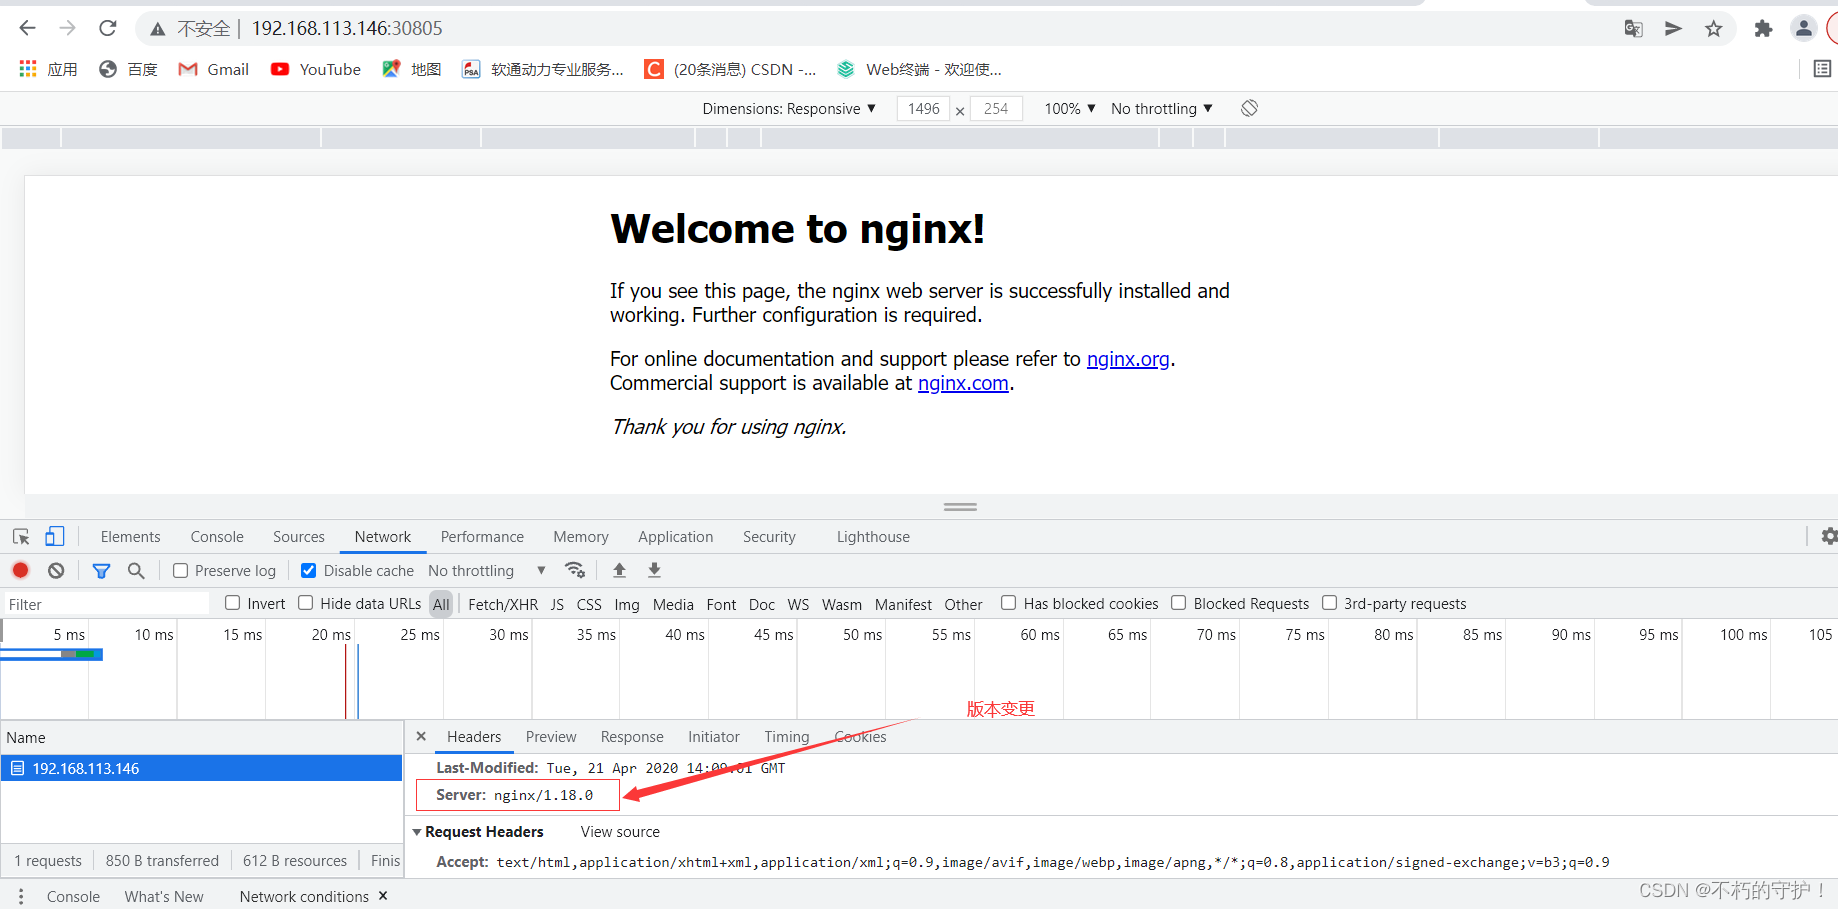Follow the nginx.org link
This screenshot has height=909, width=1838.
click(x=1128, y=359)
